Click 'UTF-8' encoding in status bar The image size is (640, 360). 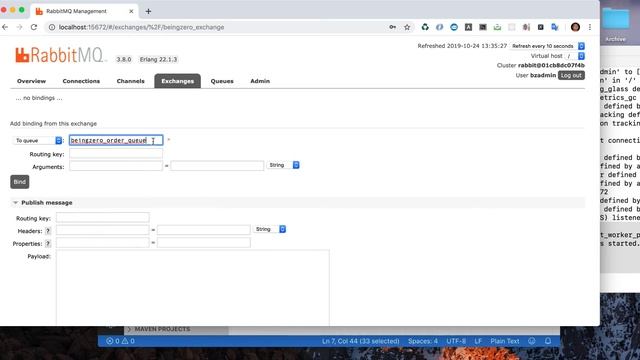pyautogui.click(x=456, y=341)
